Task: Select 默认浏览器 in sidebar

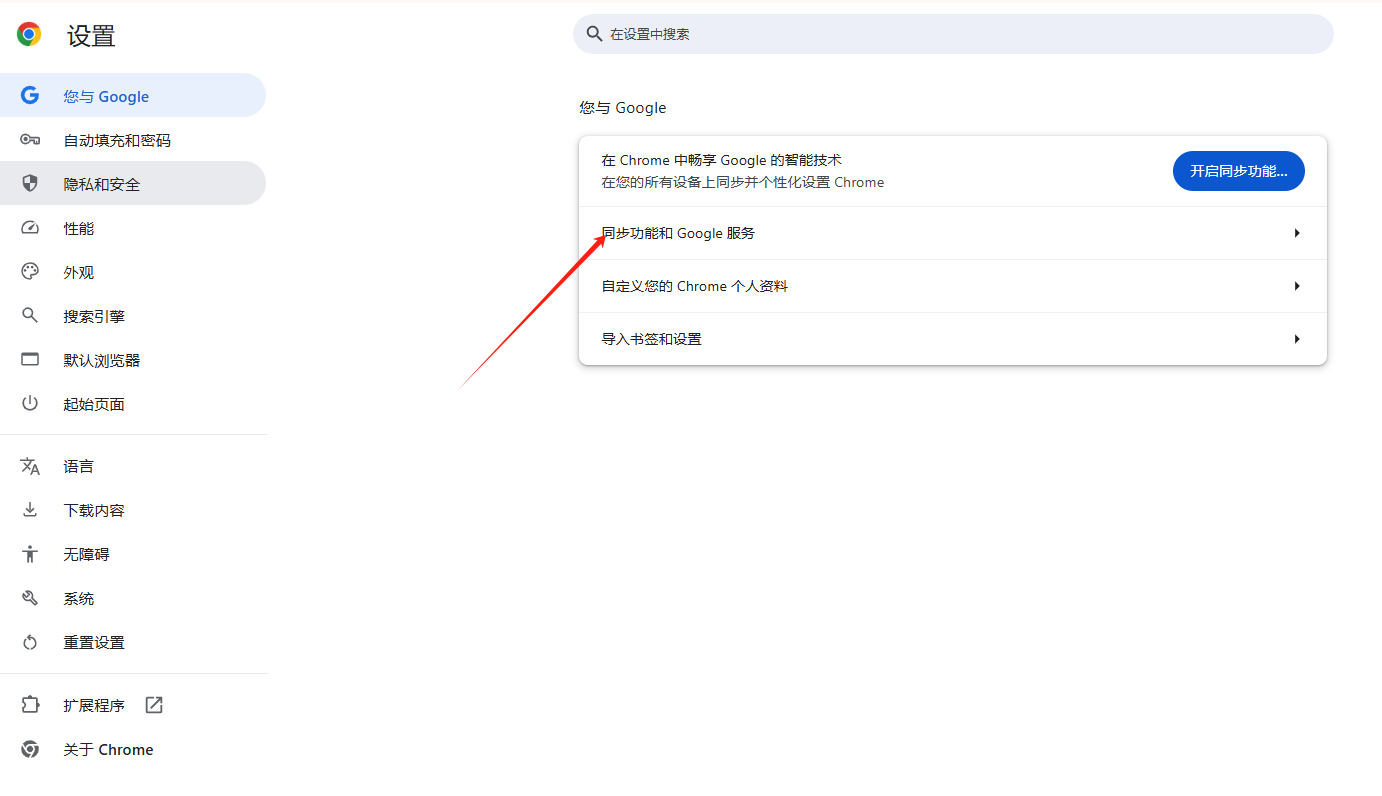Action: (x=133, y=360)
